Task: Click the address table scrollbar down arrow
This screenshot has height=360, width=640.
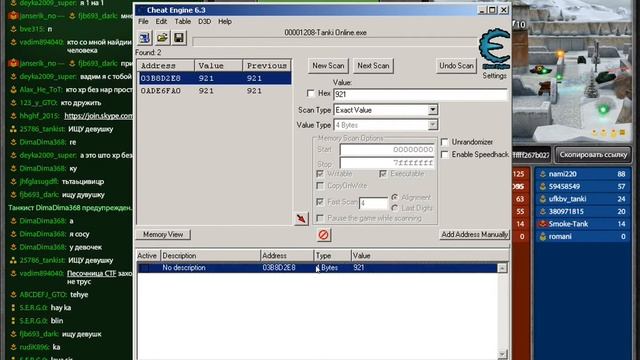Action: pyautogui.click(x=502, y=354)
